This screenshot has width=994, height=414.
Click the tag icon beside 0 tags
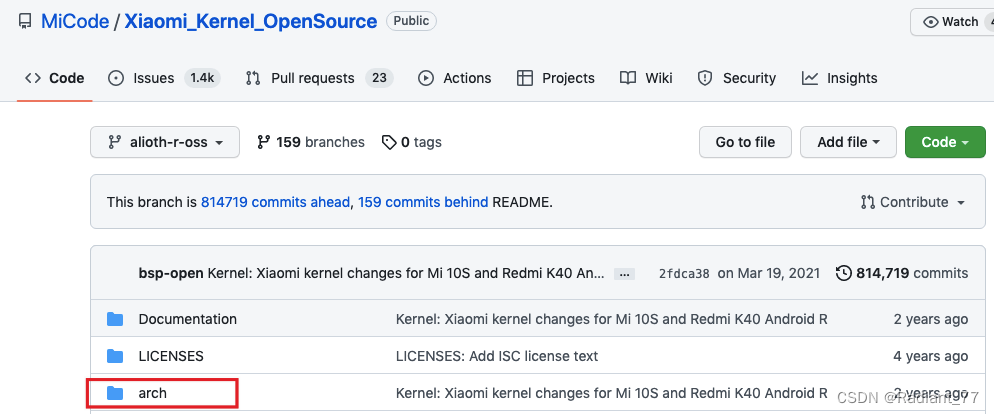389,142
